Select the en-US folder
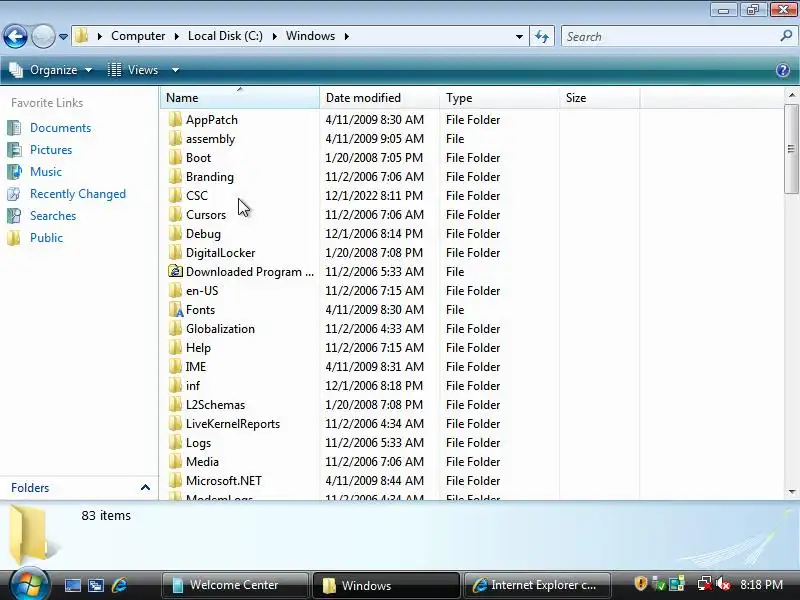 [x=202, y=291]
